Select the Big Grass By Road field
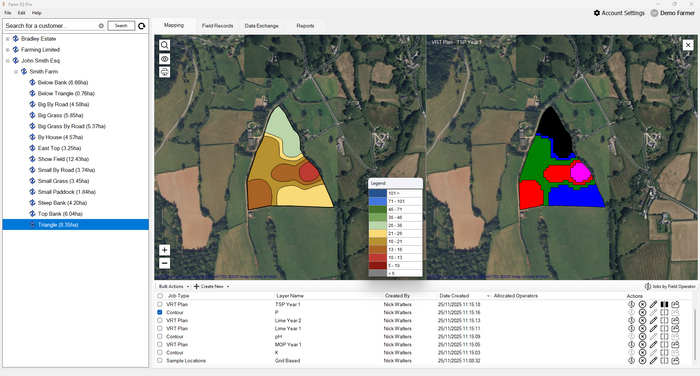This screenshot has height=376, width=700. click(71, 126)
